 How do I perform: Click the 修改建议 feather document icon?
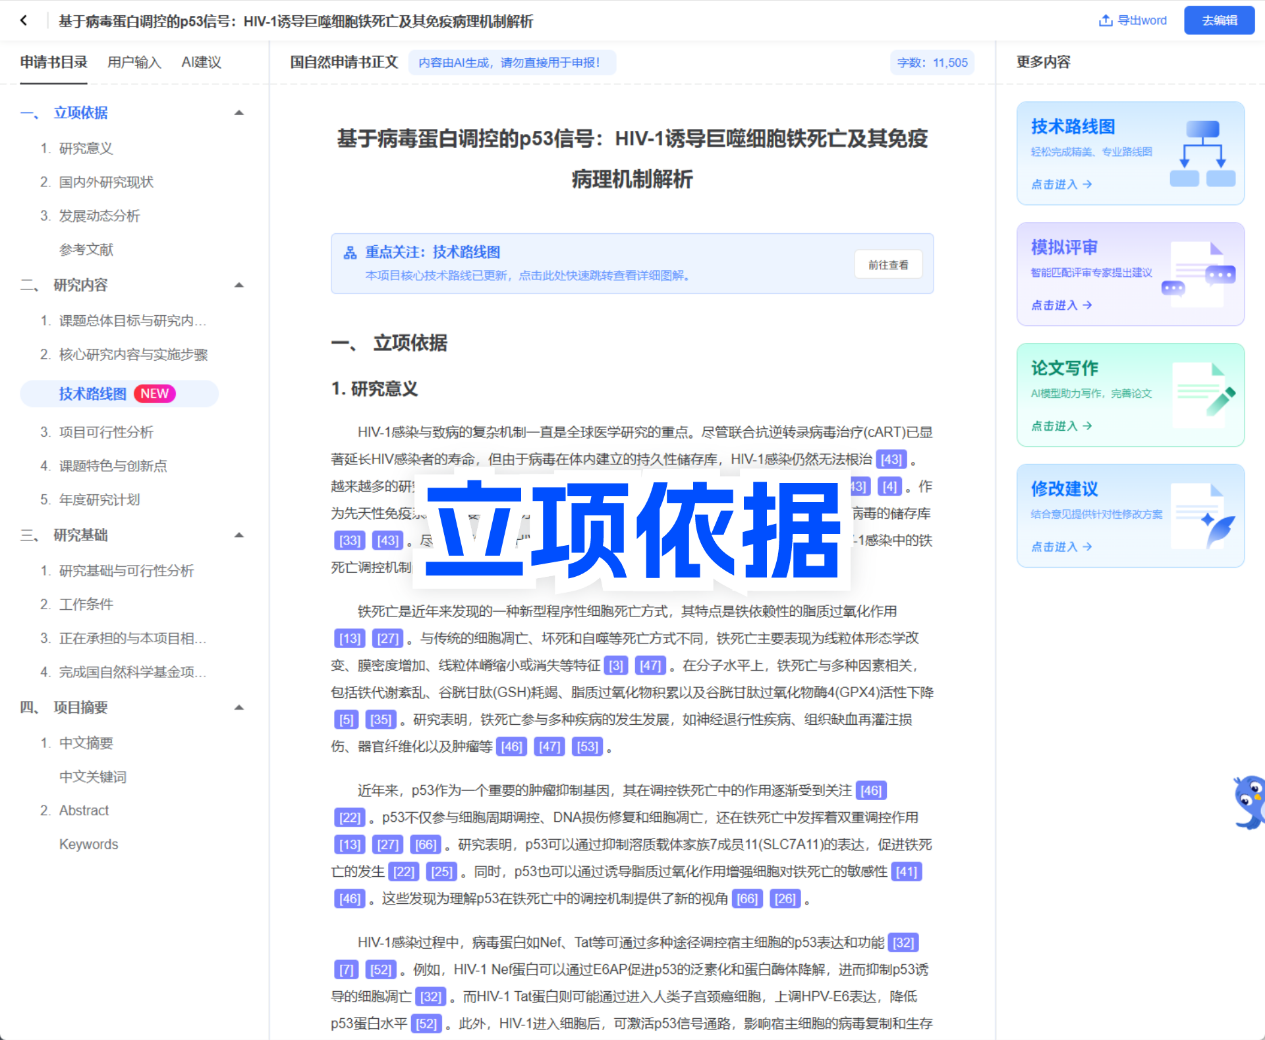[1203, 515]
